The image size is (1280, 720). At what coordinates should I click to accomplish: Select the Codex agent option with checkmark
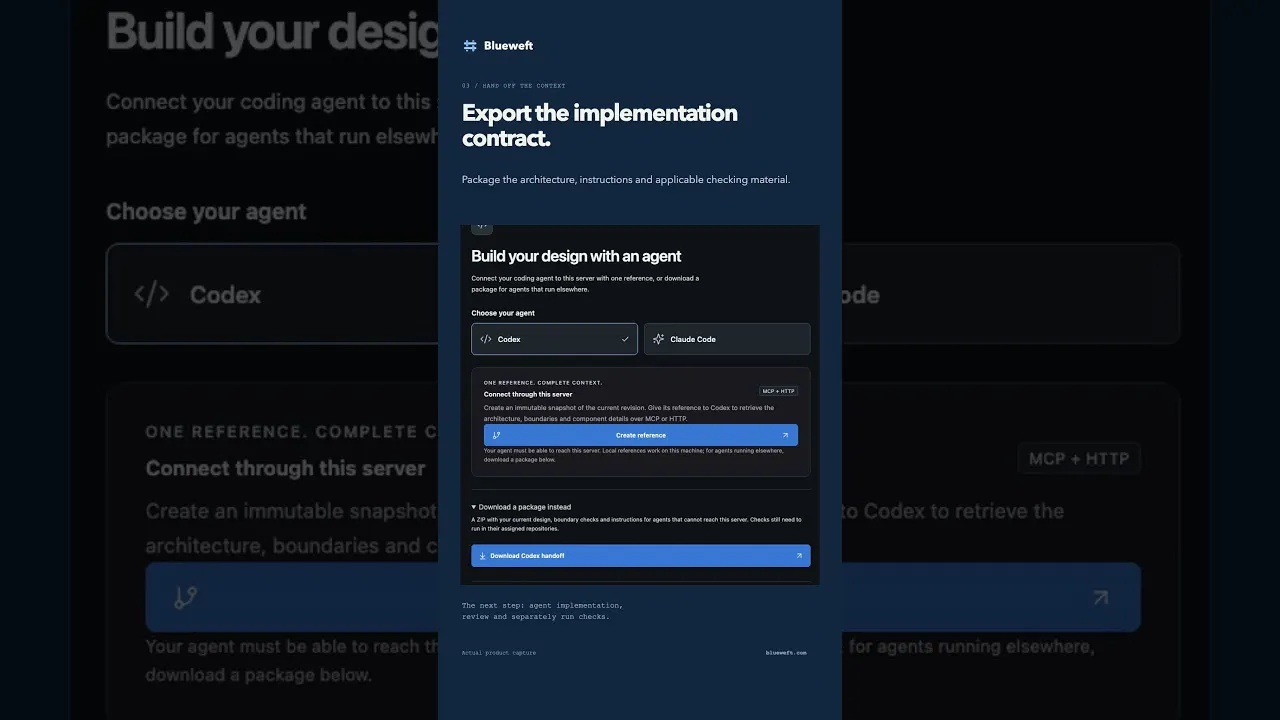coord(554,339)
